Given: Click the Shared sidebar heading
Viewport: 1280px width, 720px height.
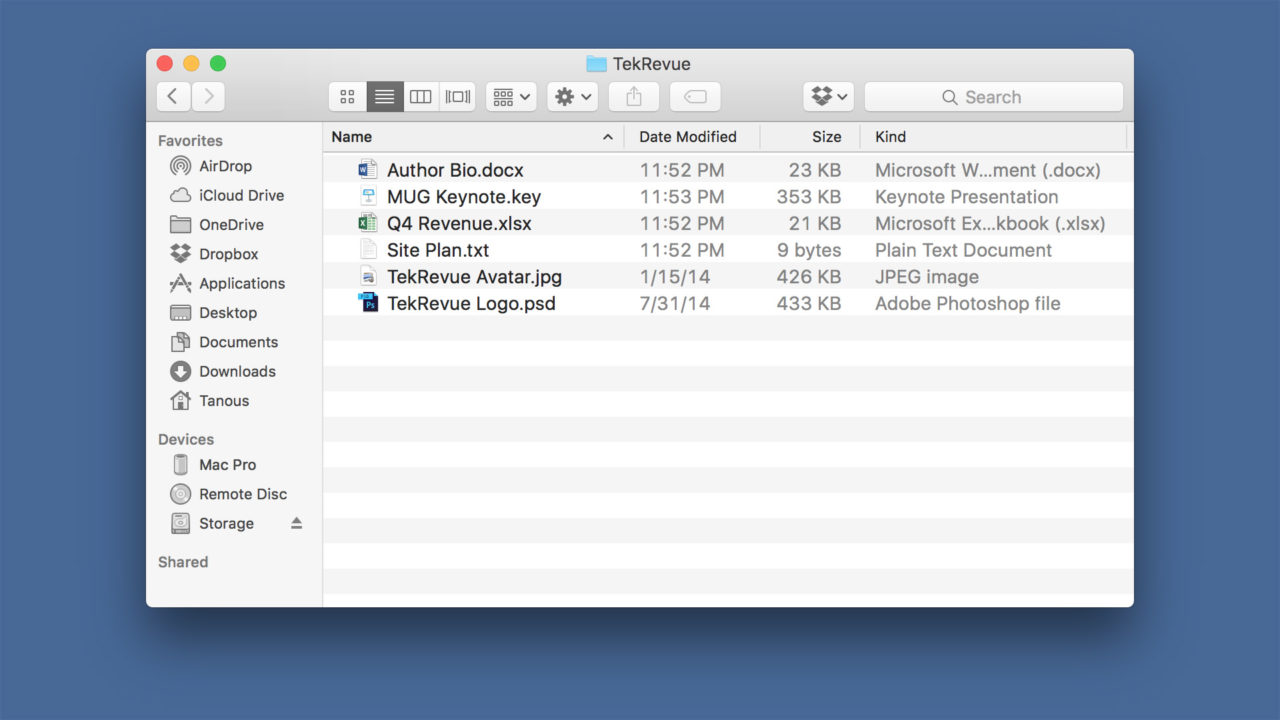Looking at the screenshot, I should point(183,562).
